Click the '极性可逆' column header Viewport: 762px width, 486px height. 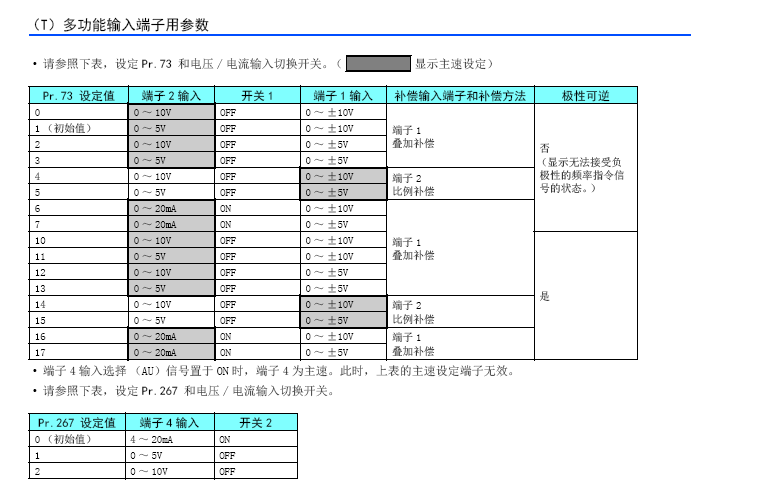click(x=585, y=96)
